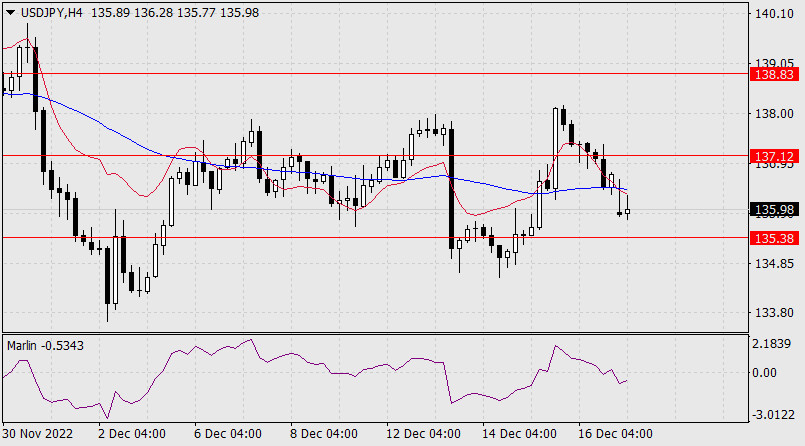805x446 pixels.
Task: Click the 139.05 value on price scale
Action: pos(775,61)
